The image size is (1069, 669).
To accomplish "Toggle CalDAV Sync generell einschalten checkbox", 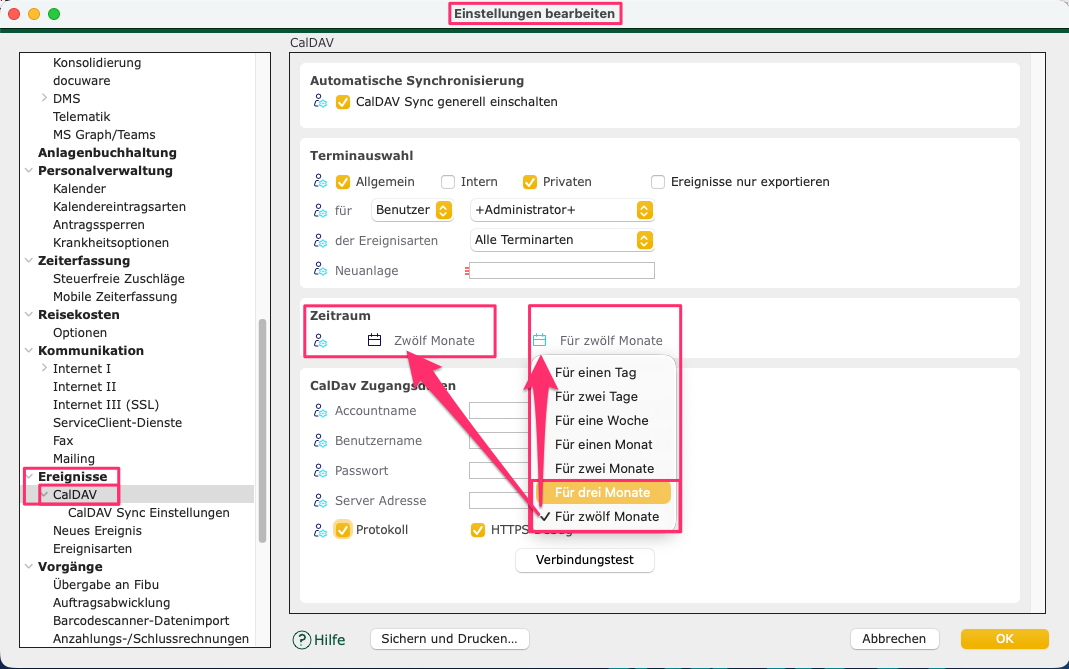I will point(343,102).
